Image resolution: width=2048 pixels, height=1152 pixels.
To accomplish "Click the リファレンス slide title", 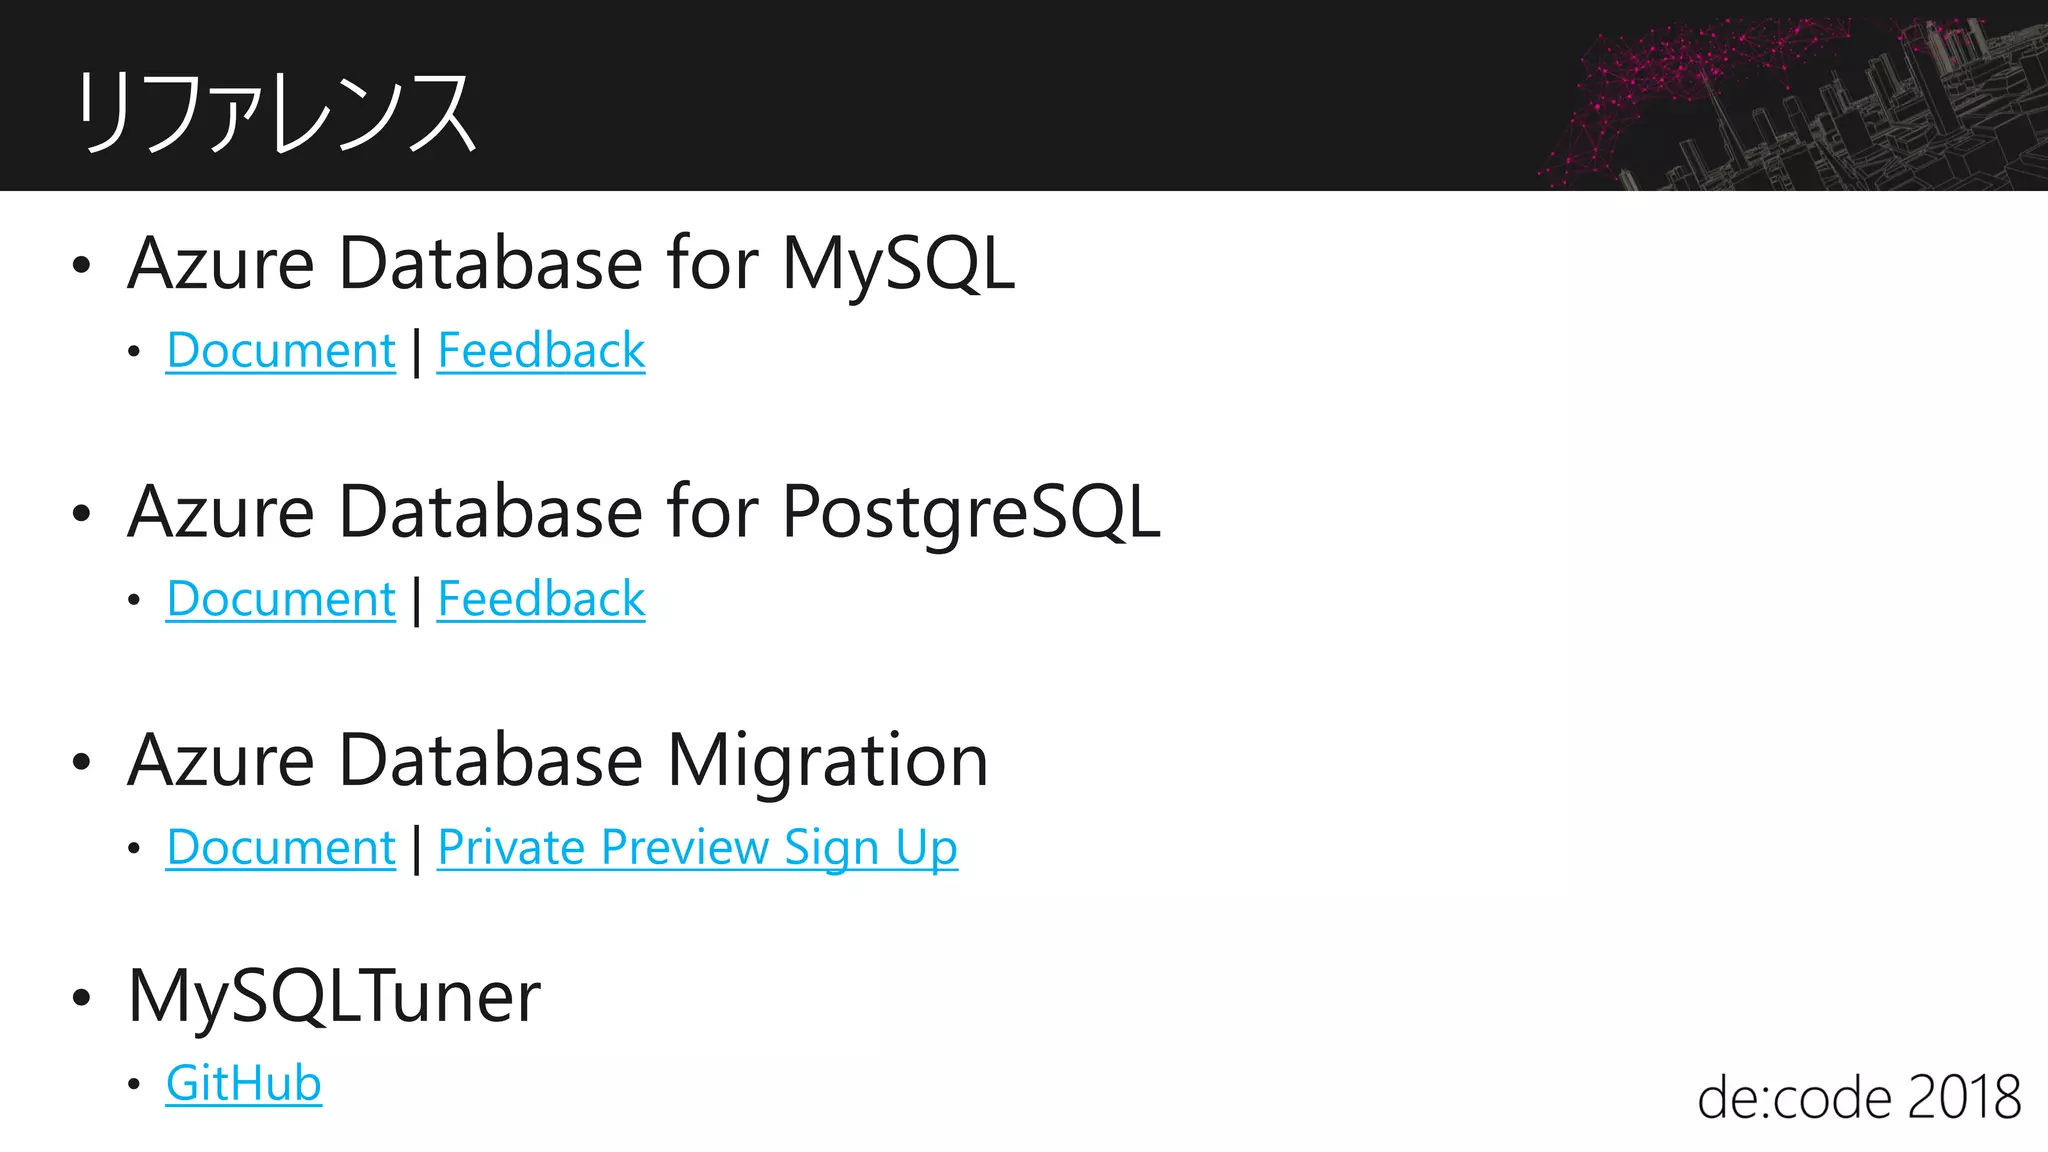I will pyautogui.click(x=276, y=113).
